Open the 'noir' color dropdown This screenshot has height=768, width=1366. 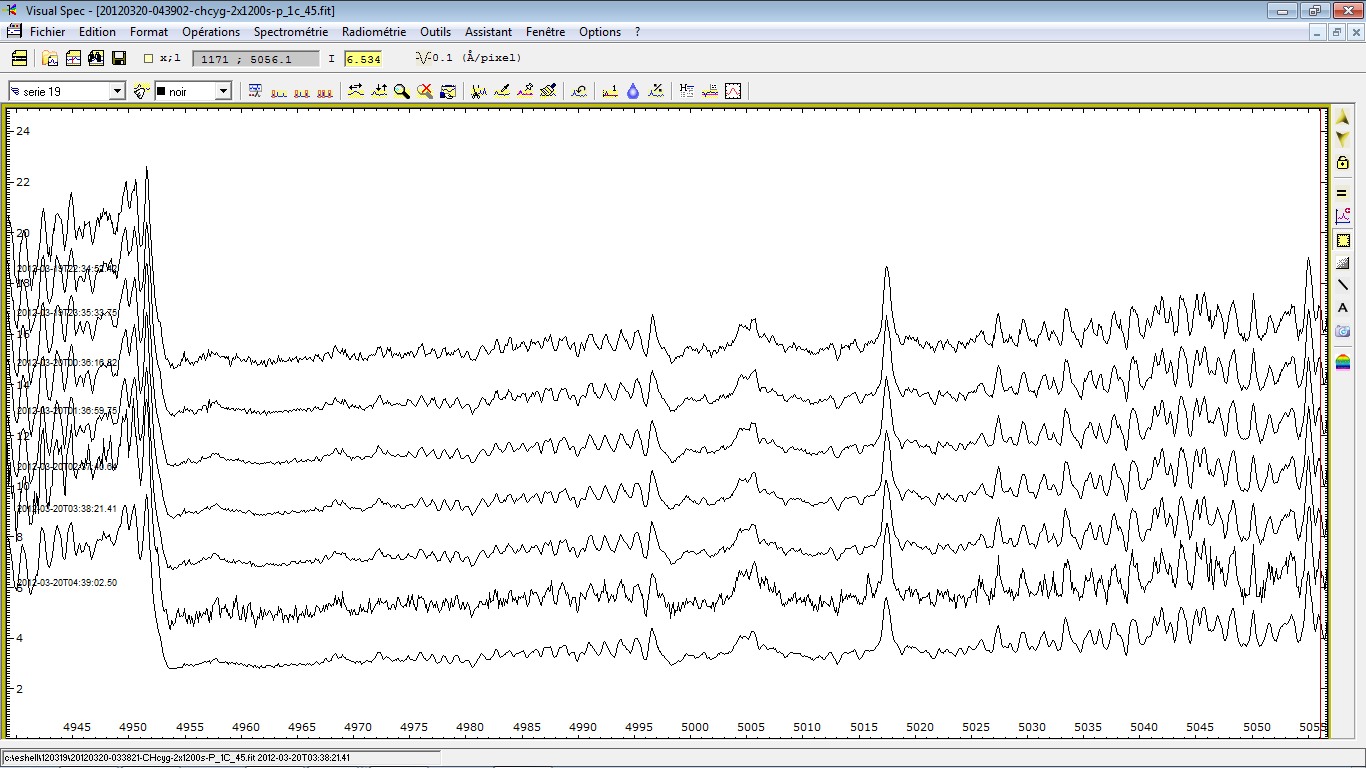click(223, 91)
